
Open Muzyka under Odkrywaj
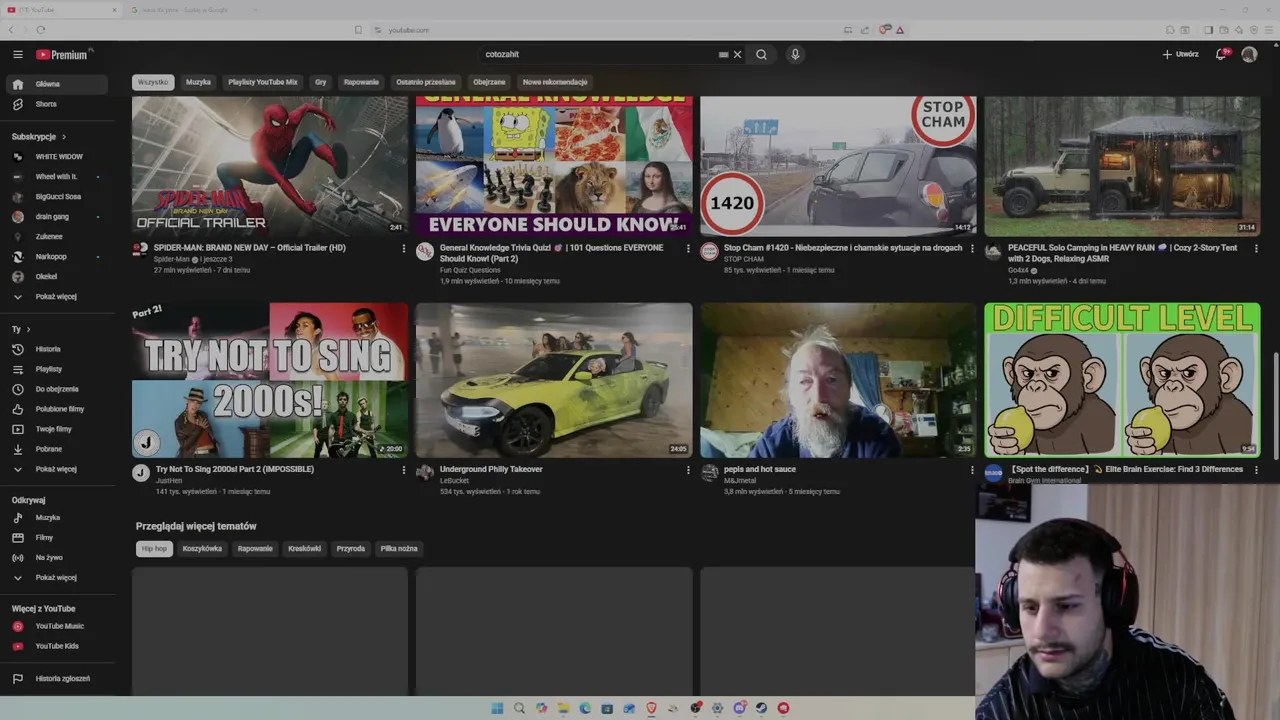[56, 518]
